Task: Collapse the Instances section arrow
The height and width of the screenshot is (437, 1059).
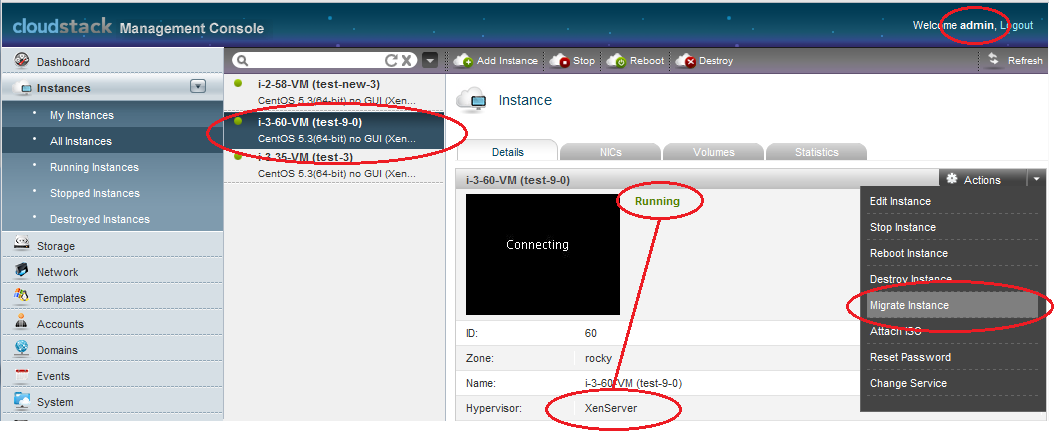Action: pyautogui.click(x=198, y=87)
